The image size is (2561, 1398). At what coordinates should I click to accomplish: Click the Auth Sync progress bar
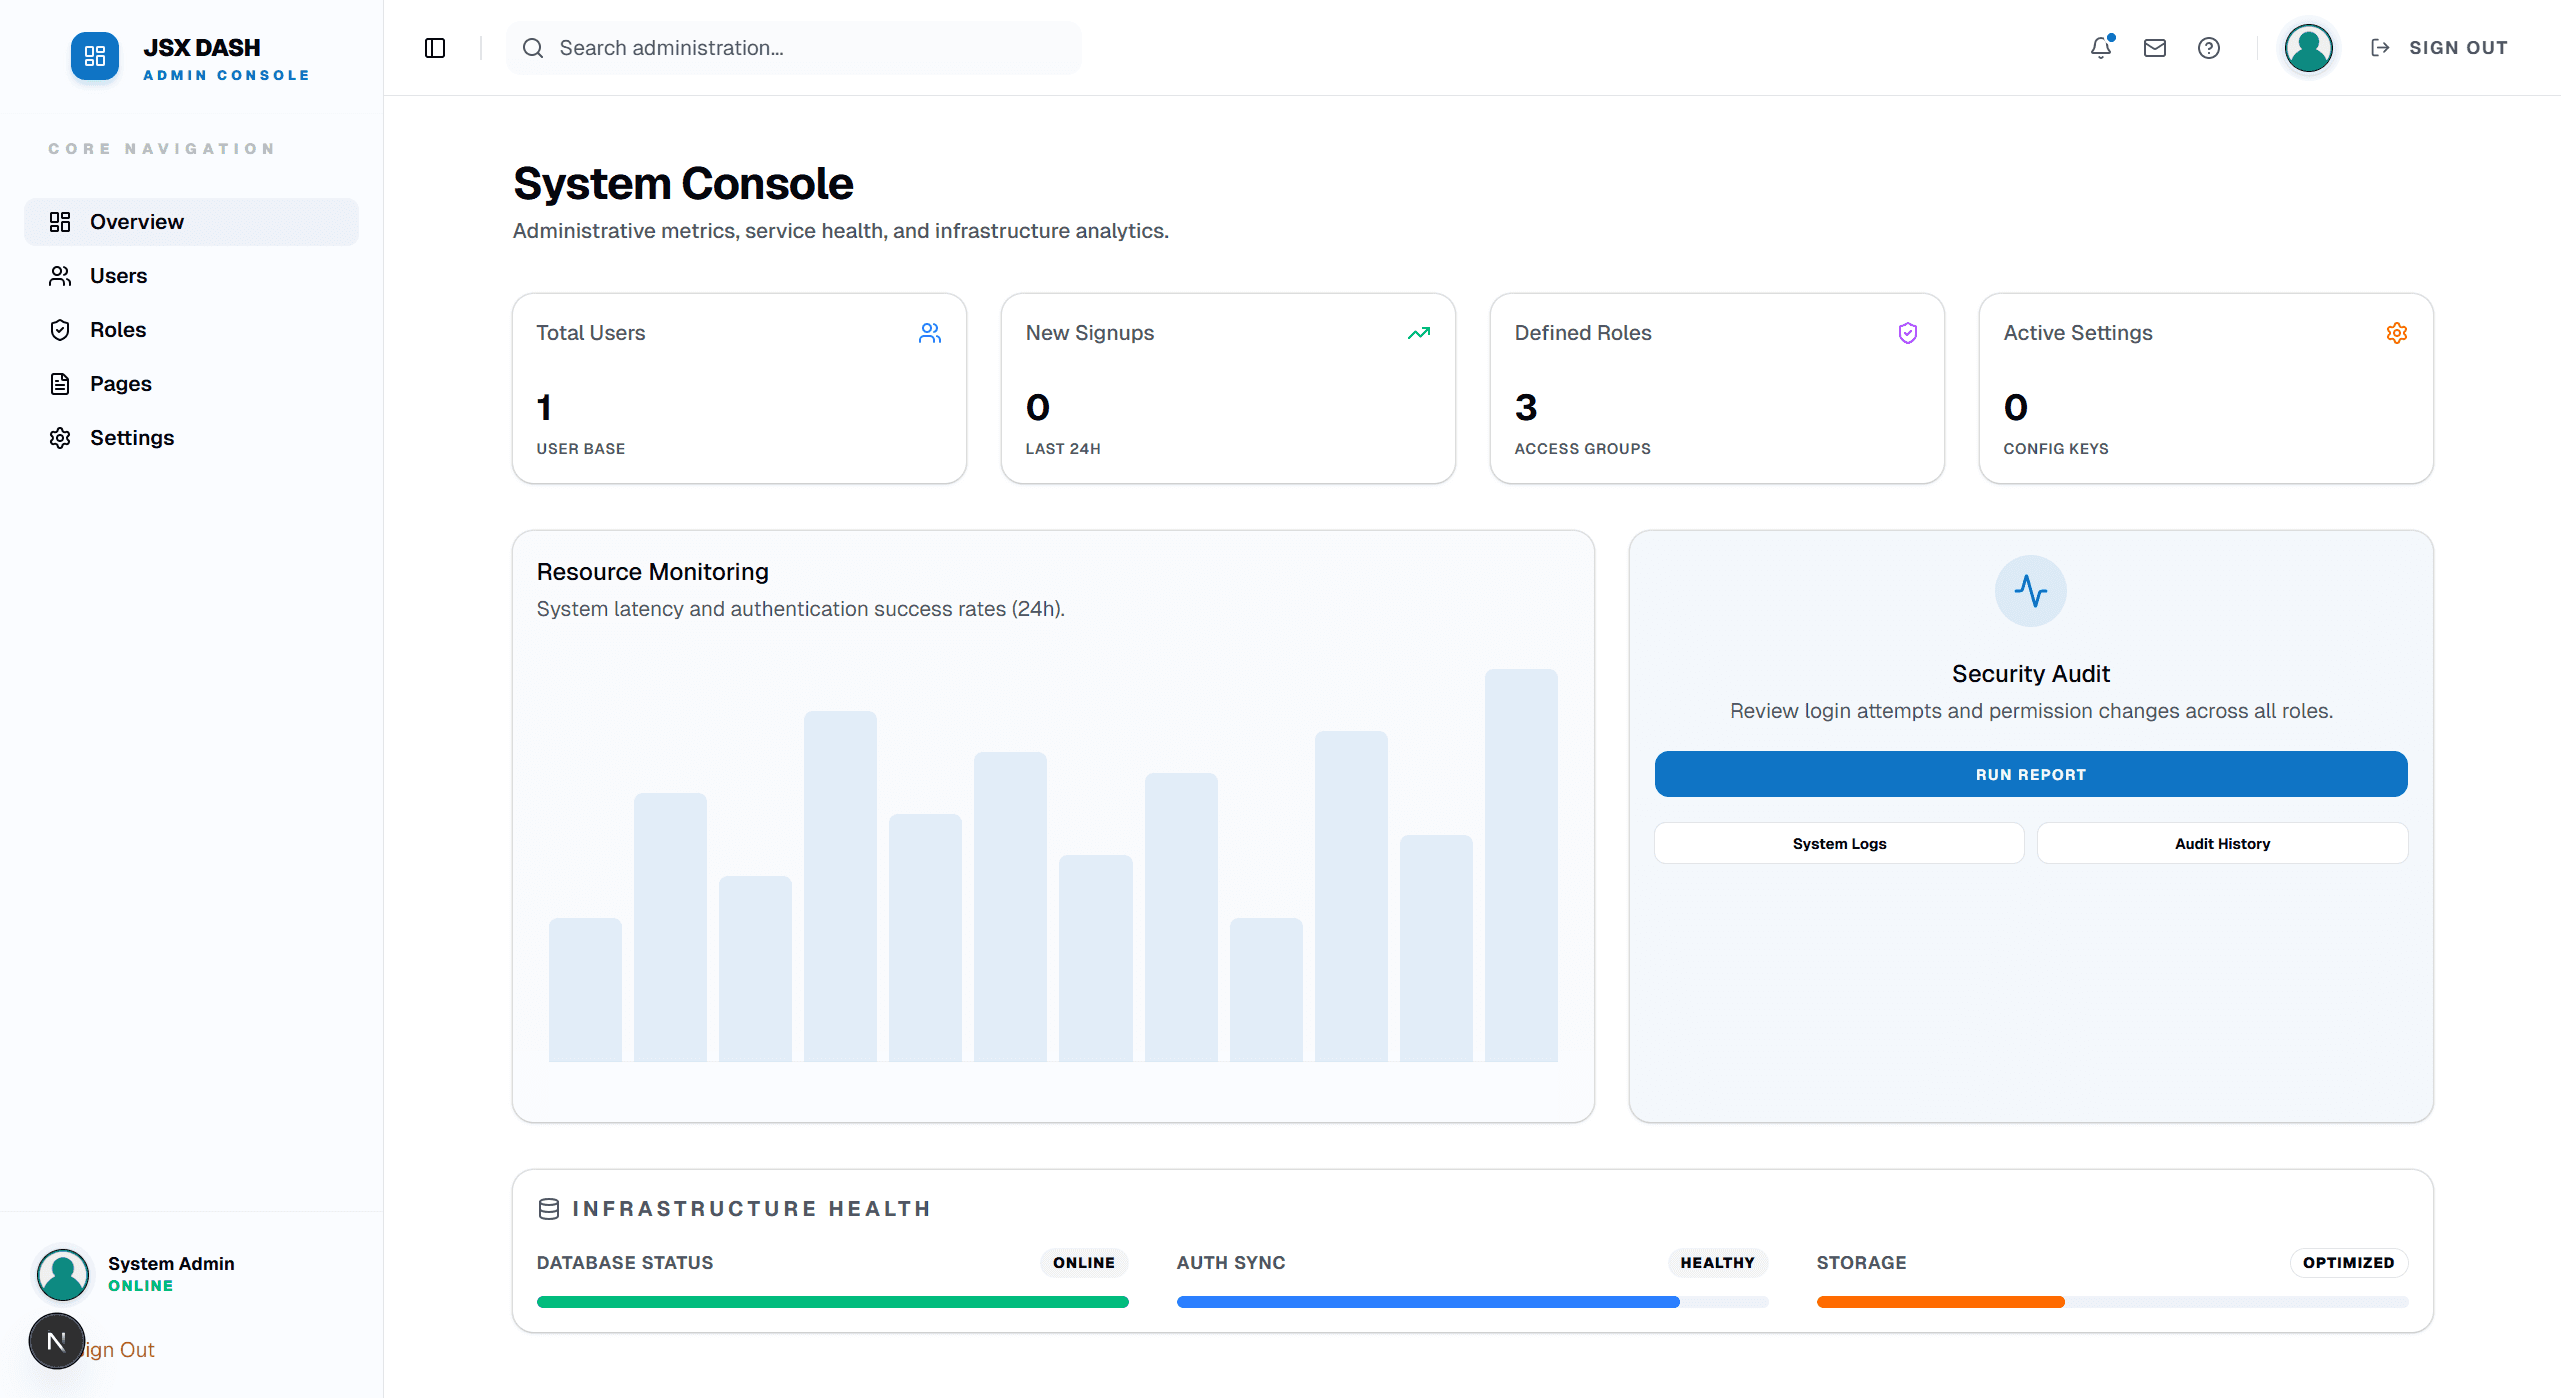[x=1473, y=1302]
